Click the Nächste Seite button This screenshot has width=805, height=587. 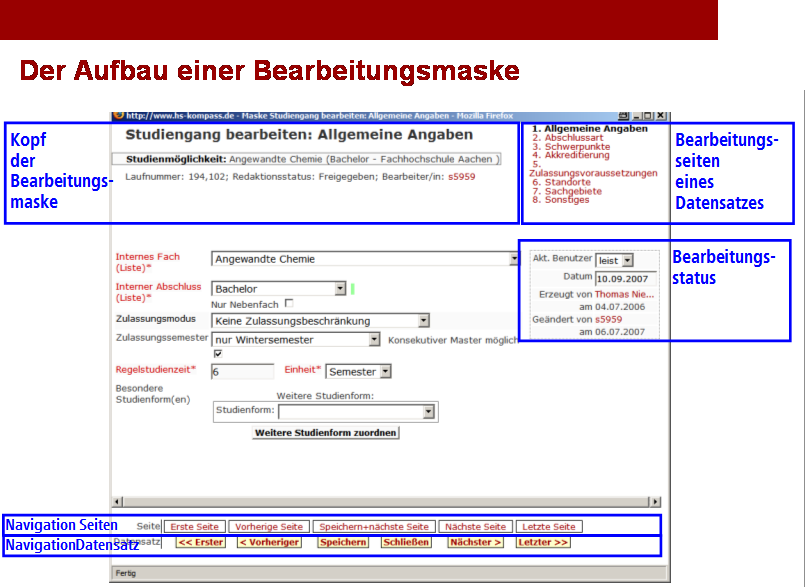(475, 526)
